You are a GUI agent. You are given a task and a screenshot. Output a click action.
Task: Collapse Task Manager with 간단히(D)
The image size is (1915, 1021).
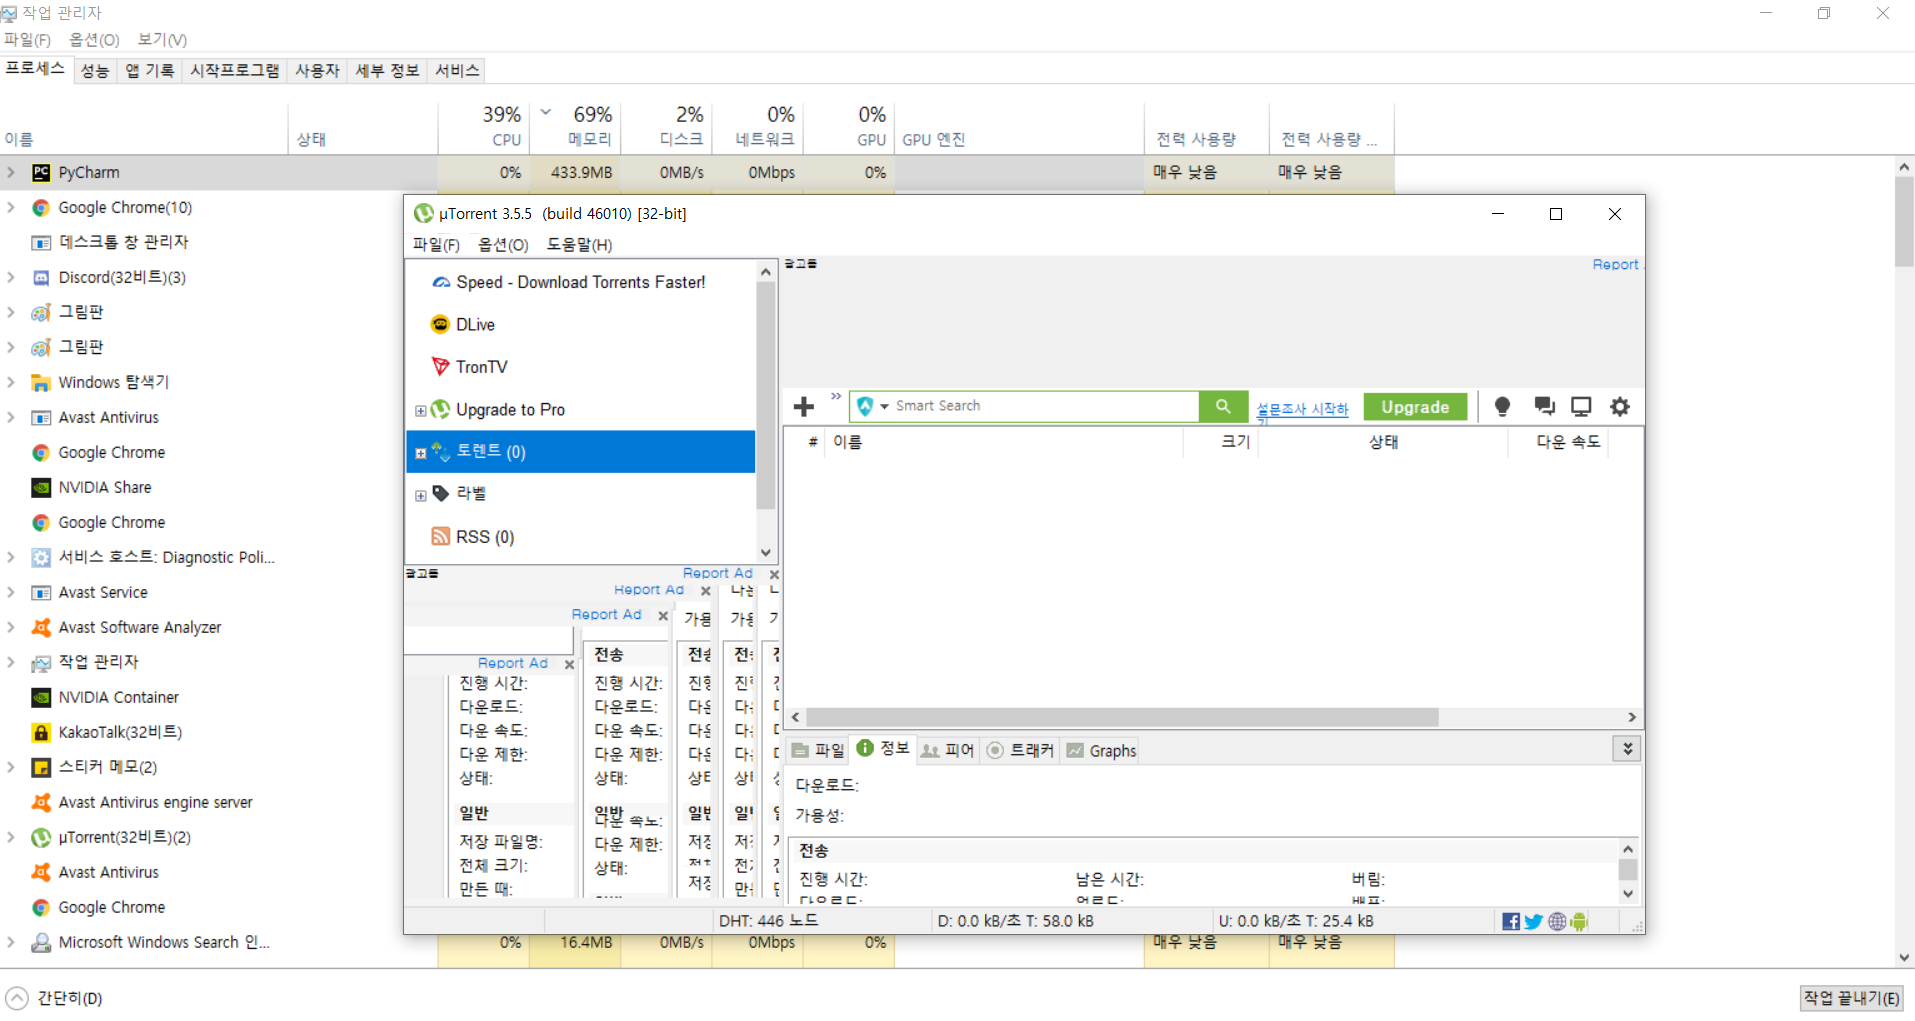tap(55, 998)
